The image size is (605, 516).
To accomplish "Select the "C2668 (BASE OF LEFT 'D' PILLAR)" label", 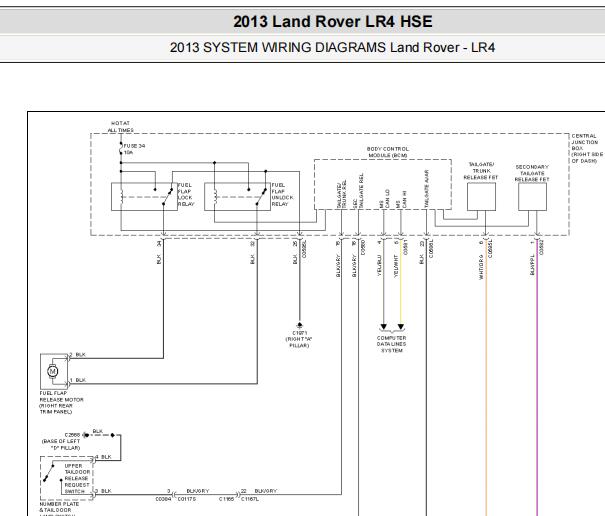I will coord(61,441).
